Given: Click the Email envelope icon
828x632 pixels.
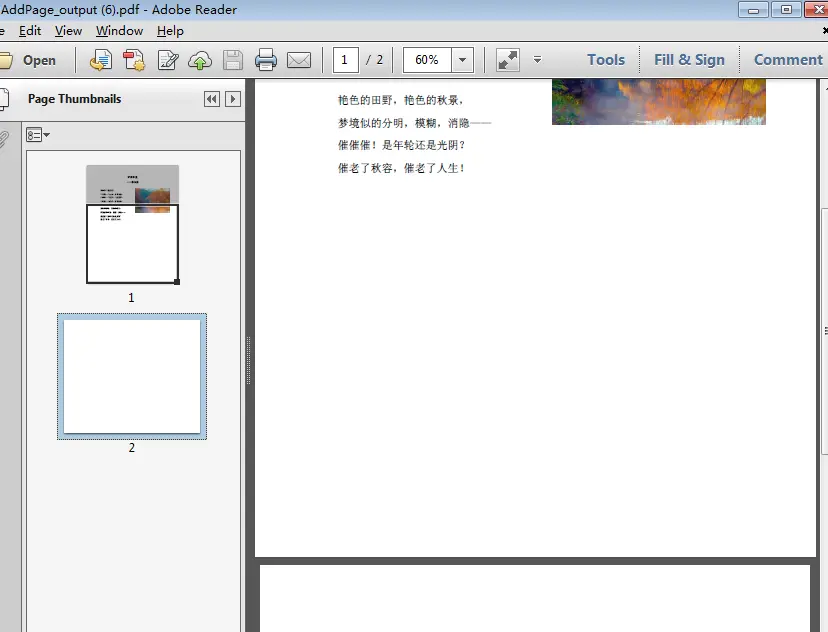Looking at the screenshot, I should [x=299, y=60].
